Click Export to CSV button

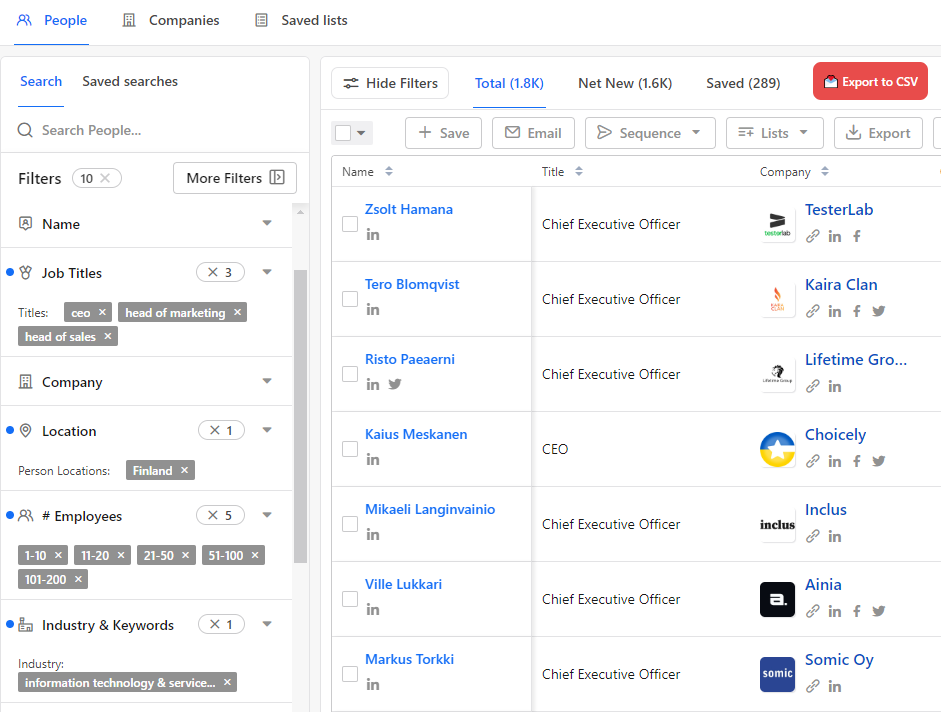[870, 82]
